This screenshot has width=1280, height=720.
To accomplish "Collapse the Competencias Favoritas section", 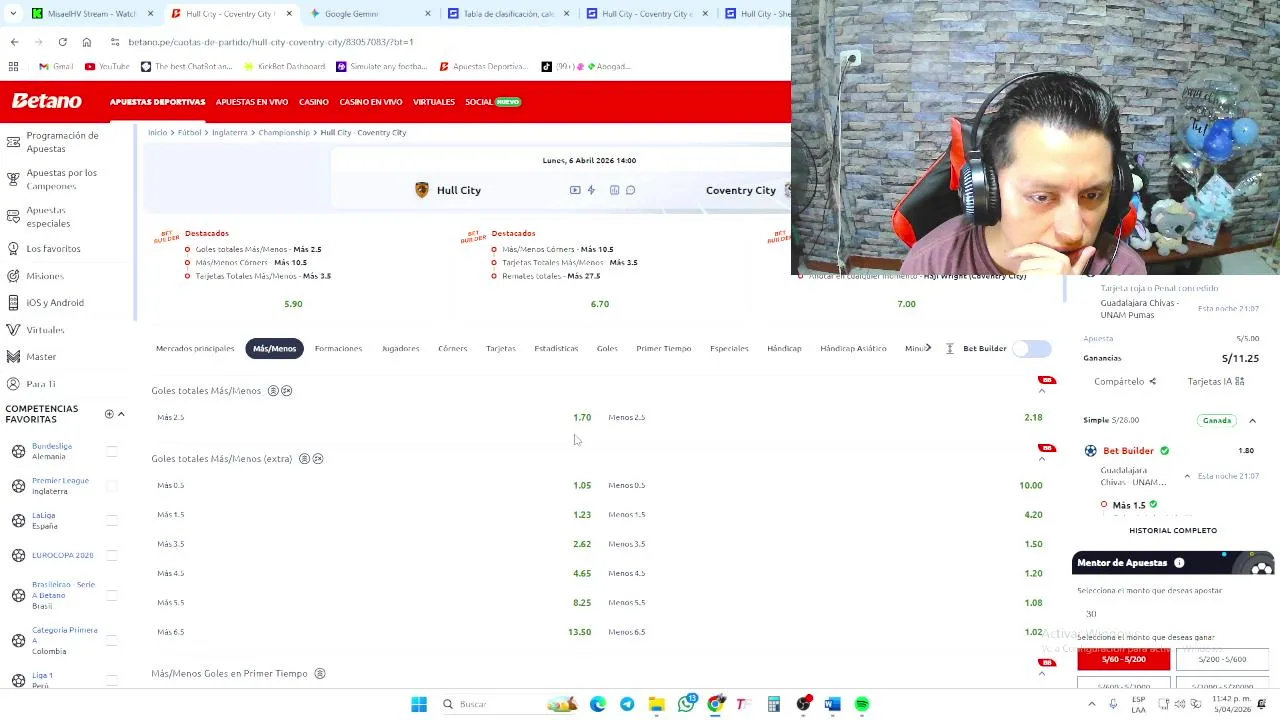I will (121, 414).
